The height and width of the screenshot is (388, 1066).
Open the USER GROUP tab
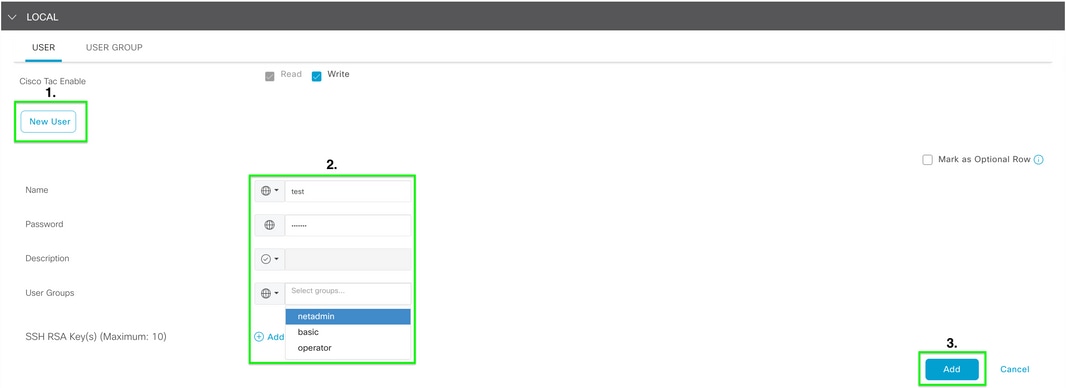click(114, 48)
